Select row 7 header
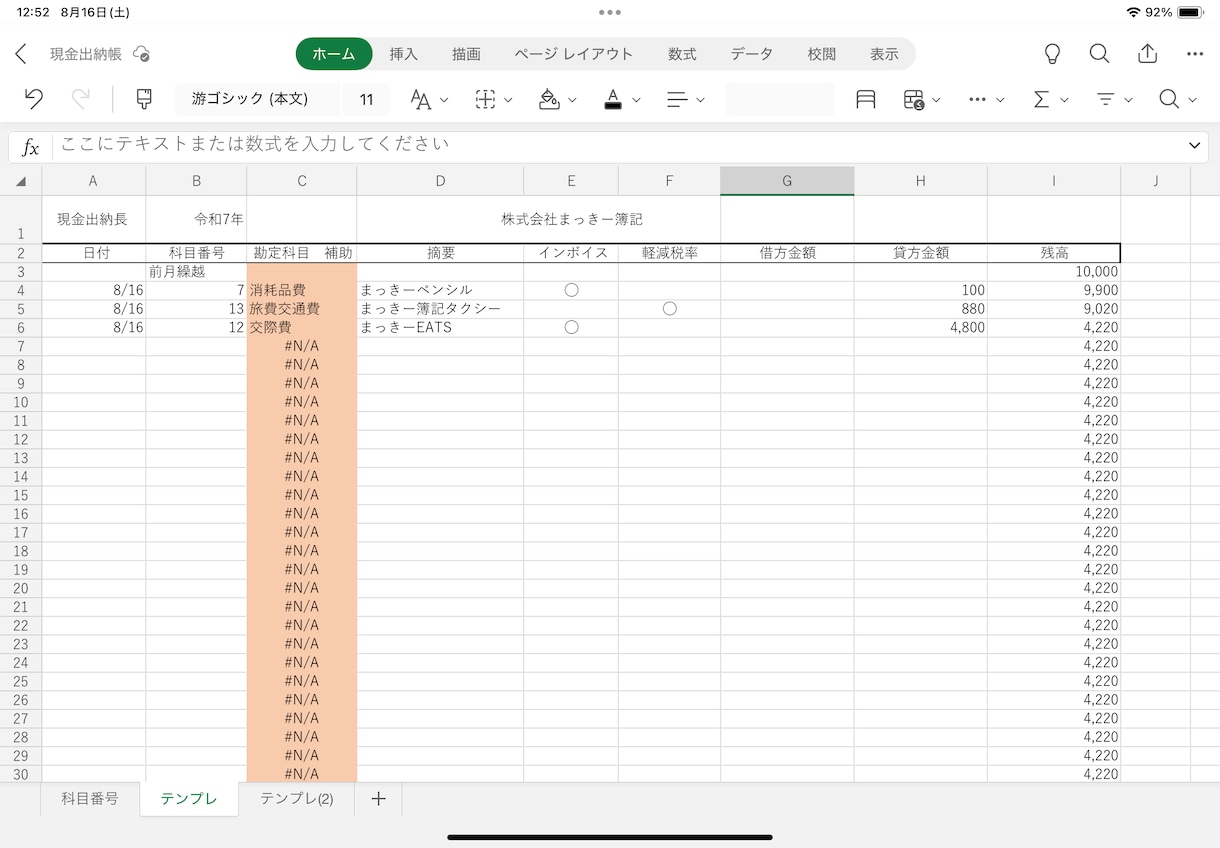The image size is (1220, 848). (21, 346)
